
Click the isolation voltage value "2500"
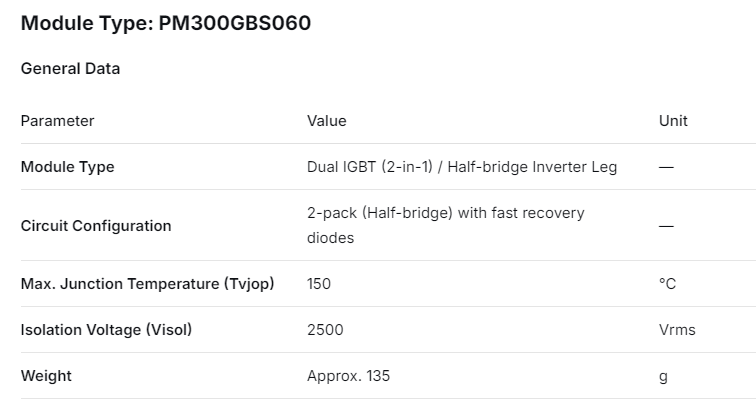click(x=324, y=330)
